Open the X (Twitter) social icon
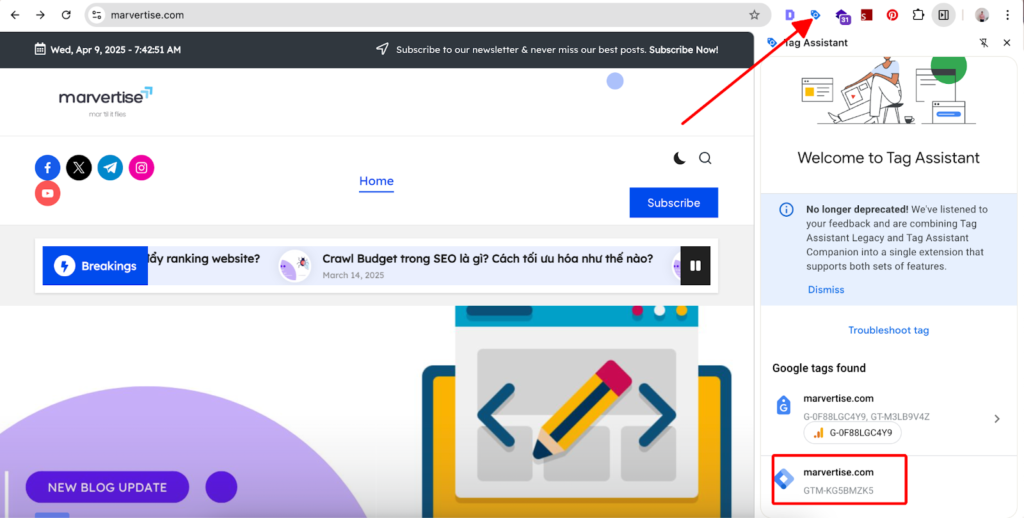Viewport: 1024px width, 518px height. coord(79,168)
